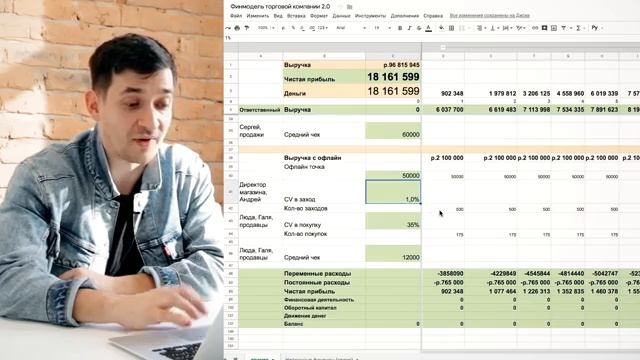Open text wrapping dropdown
This screenshot has height=360, width=640.
pos(507,28)
